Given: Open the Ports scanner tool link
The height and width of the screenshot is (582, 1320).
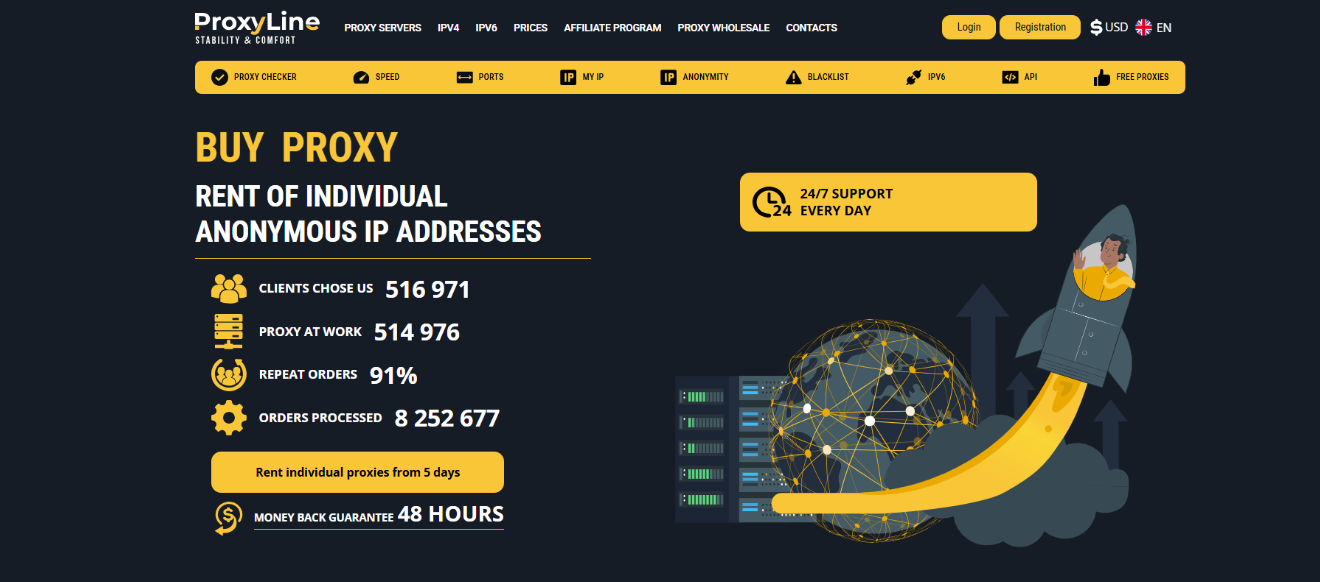Looking at the screenshot, I should [x=480, y=77].
